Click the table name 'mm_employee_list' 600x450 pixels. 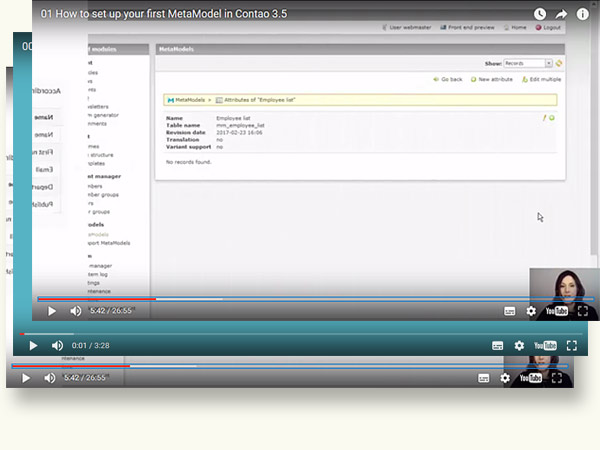pos(240,126)
